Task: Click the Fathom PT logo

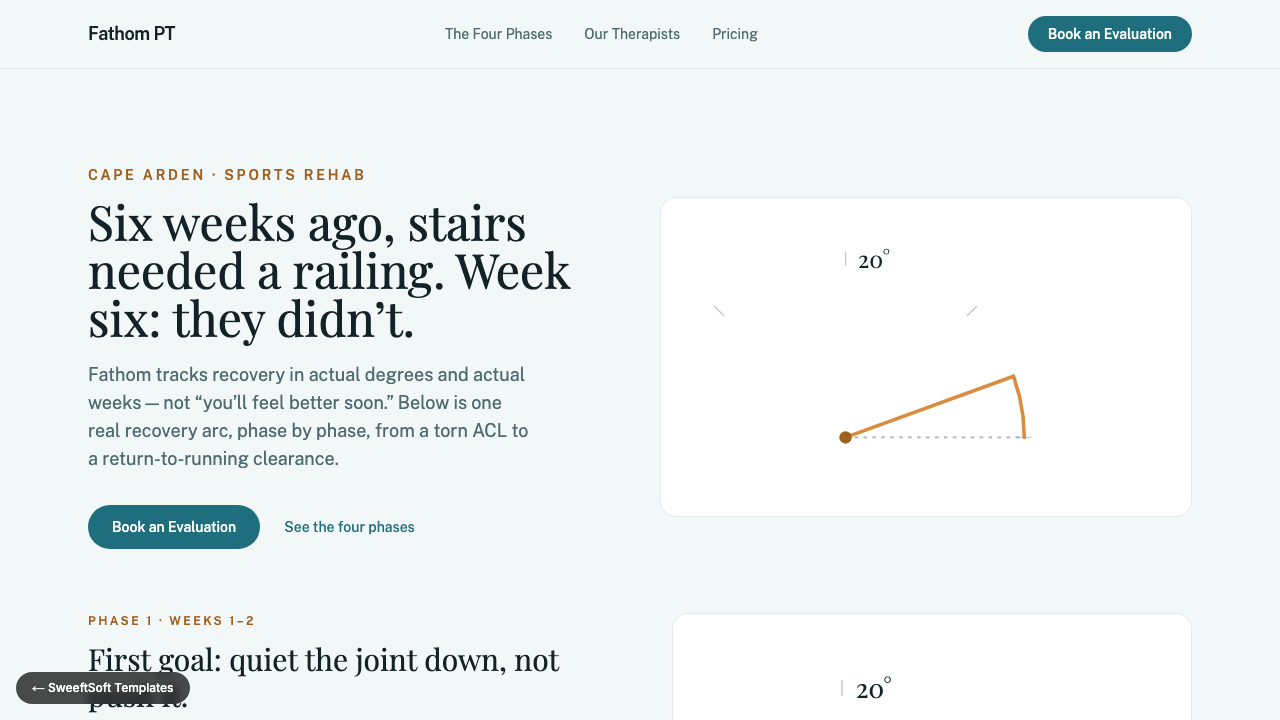Action: [131, 34]
